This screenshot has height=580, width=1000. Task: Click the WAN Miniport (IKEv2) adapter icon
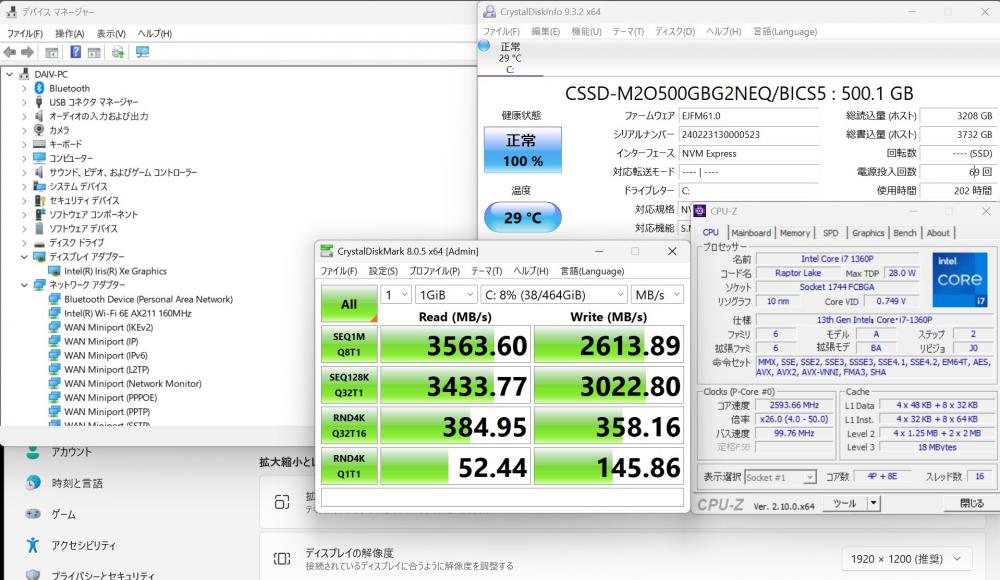[54, 327]
